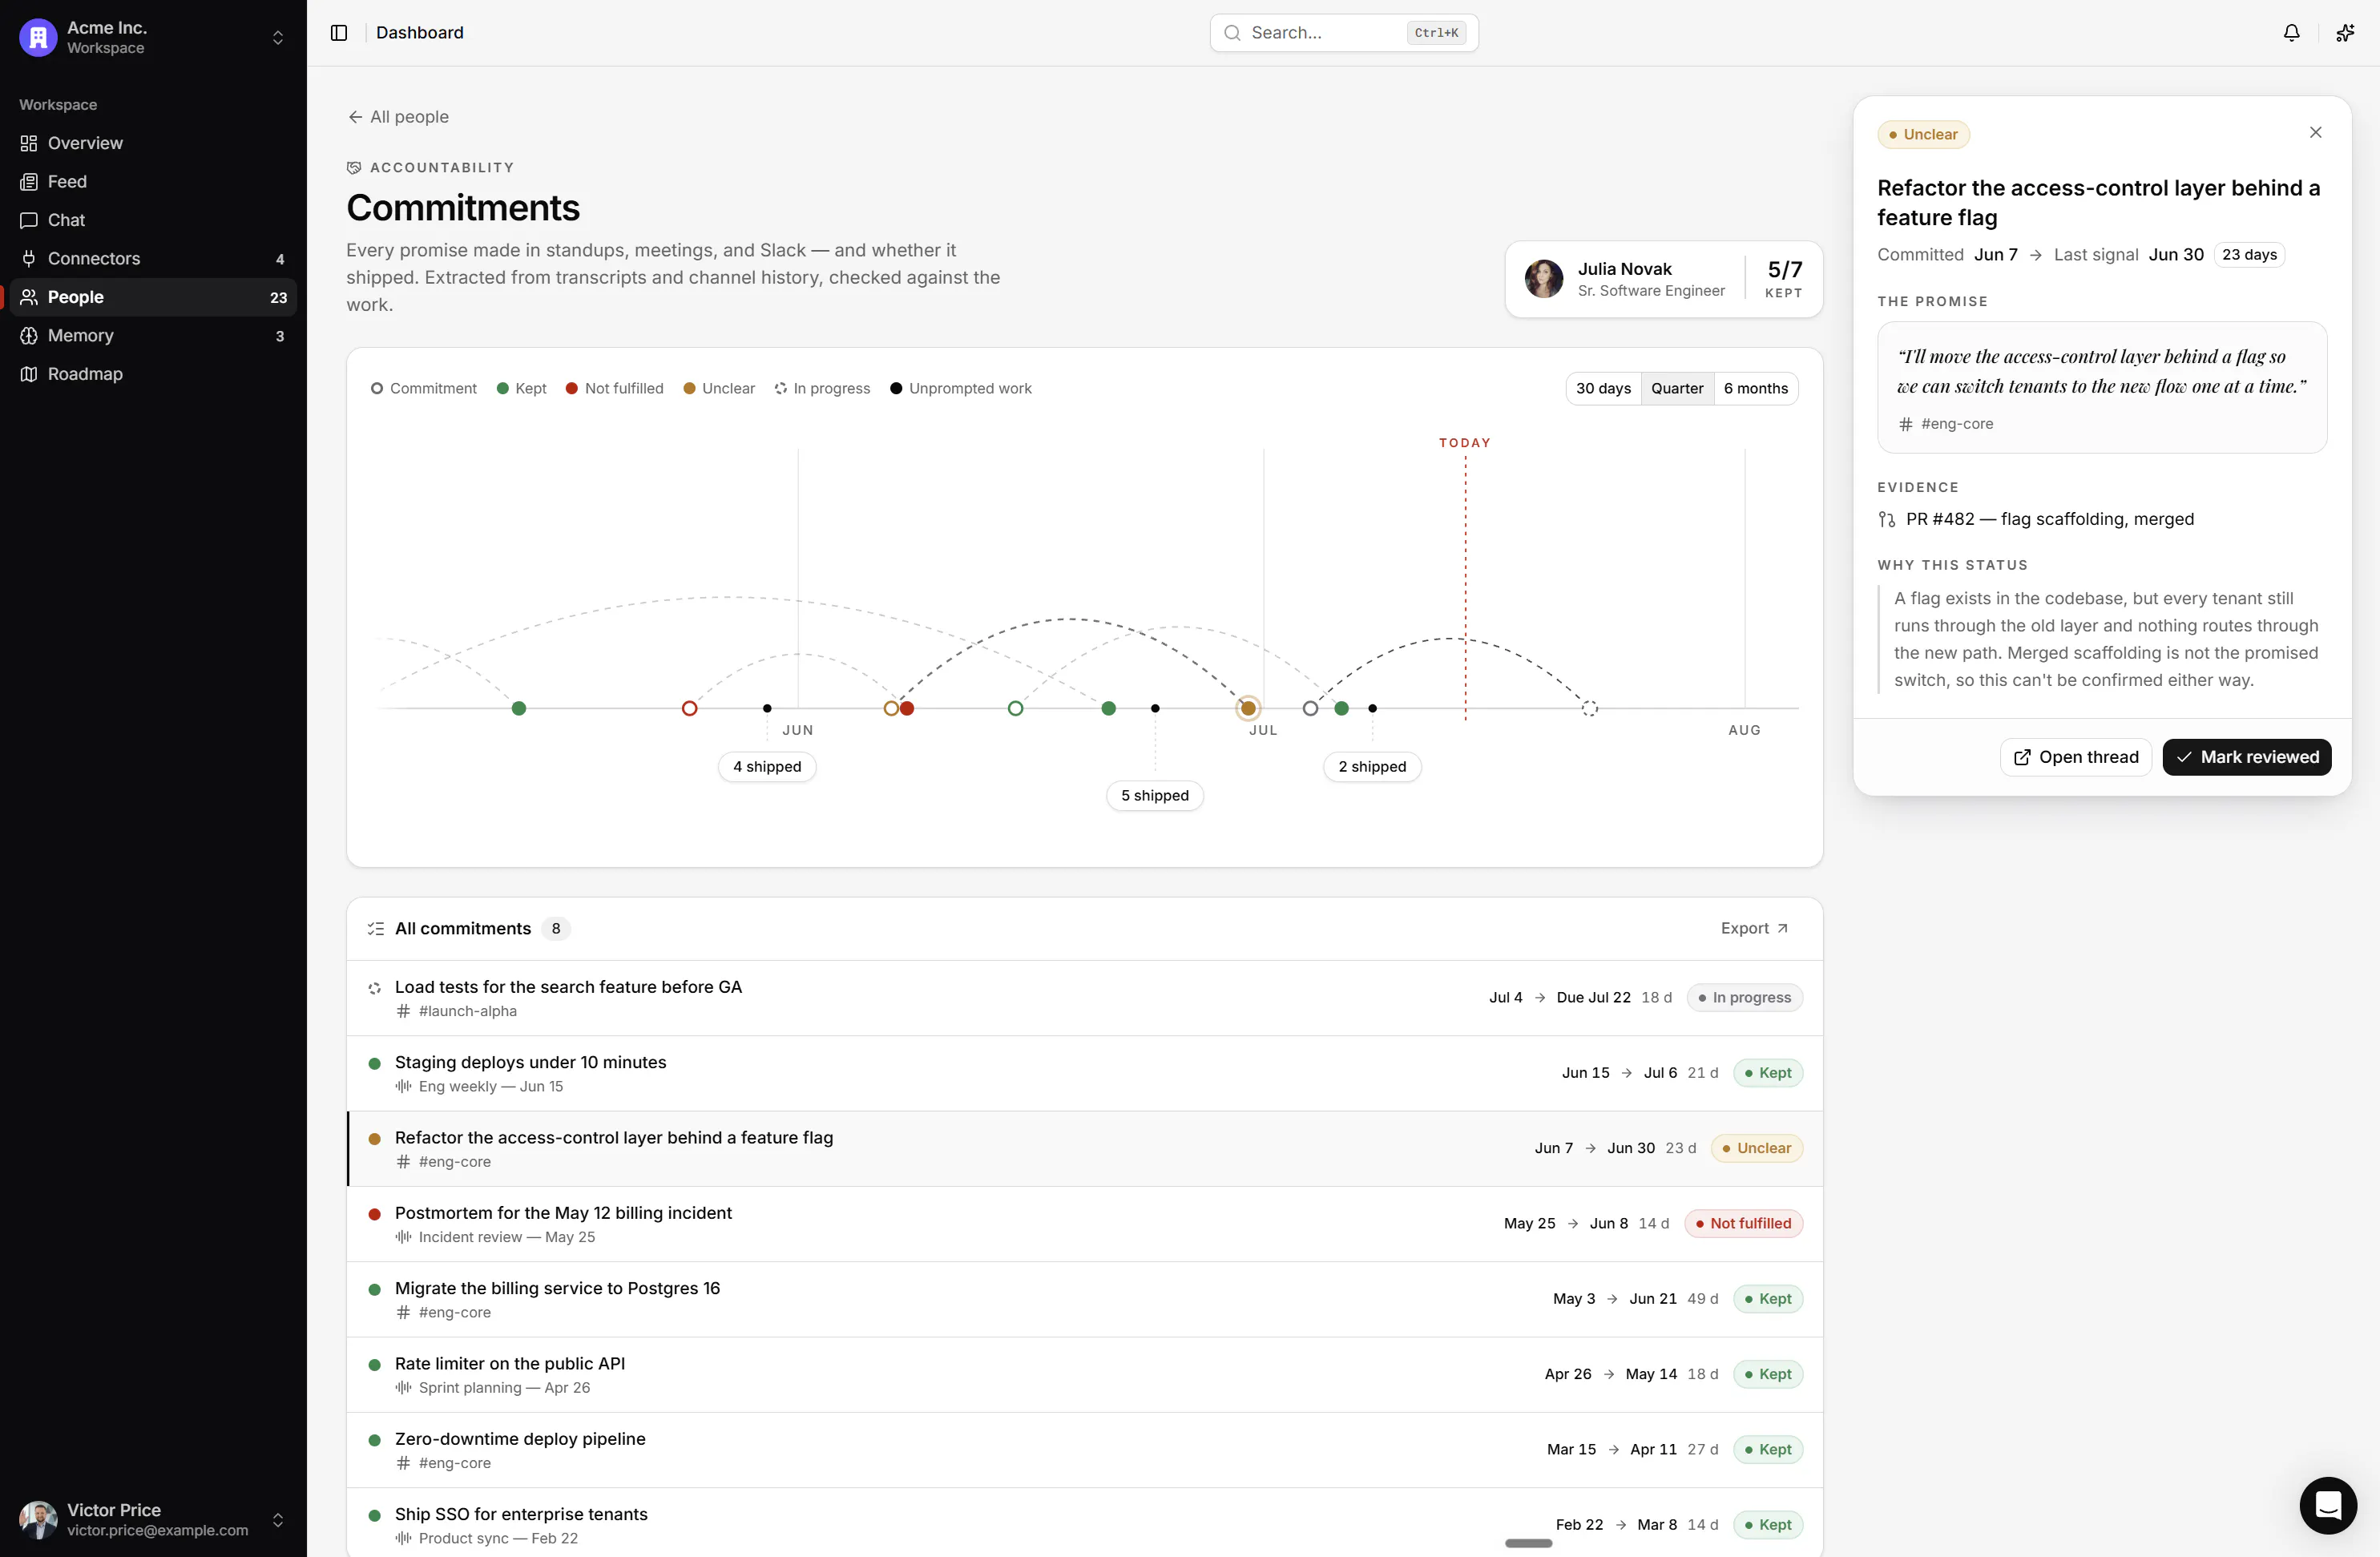The image size is (2380, 1557).
Task: Click the hashtag icon beside #eng-core in promise
Action: click(1905, 424)
